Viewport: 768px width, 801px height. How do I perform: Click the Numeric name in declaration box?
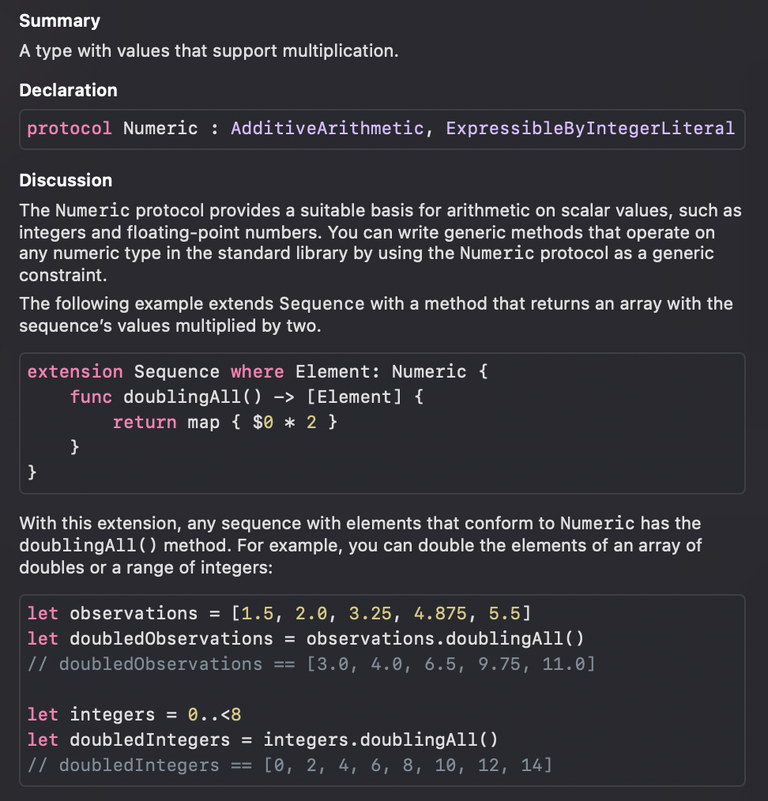(x=160, y=128)
